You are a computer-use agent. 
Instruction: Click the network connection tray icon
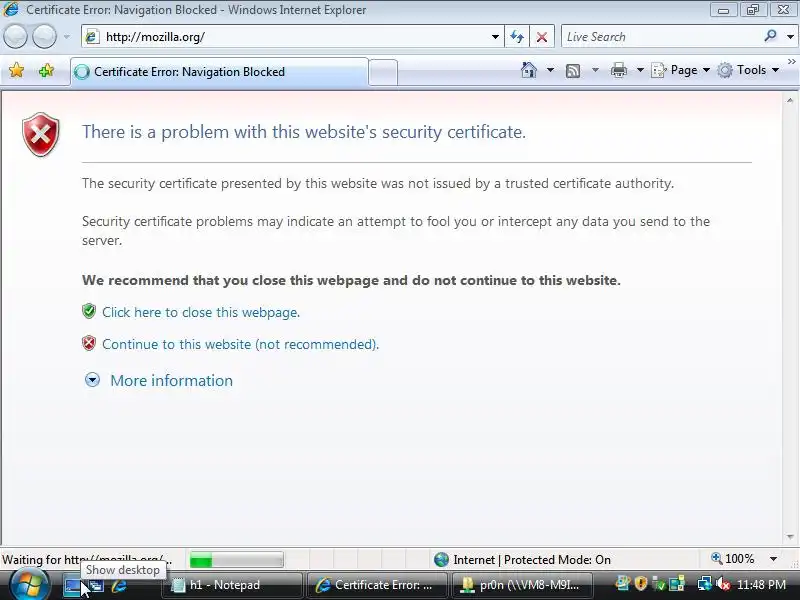pyautogui.click(x=705, y=584)
